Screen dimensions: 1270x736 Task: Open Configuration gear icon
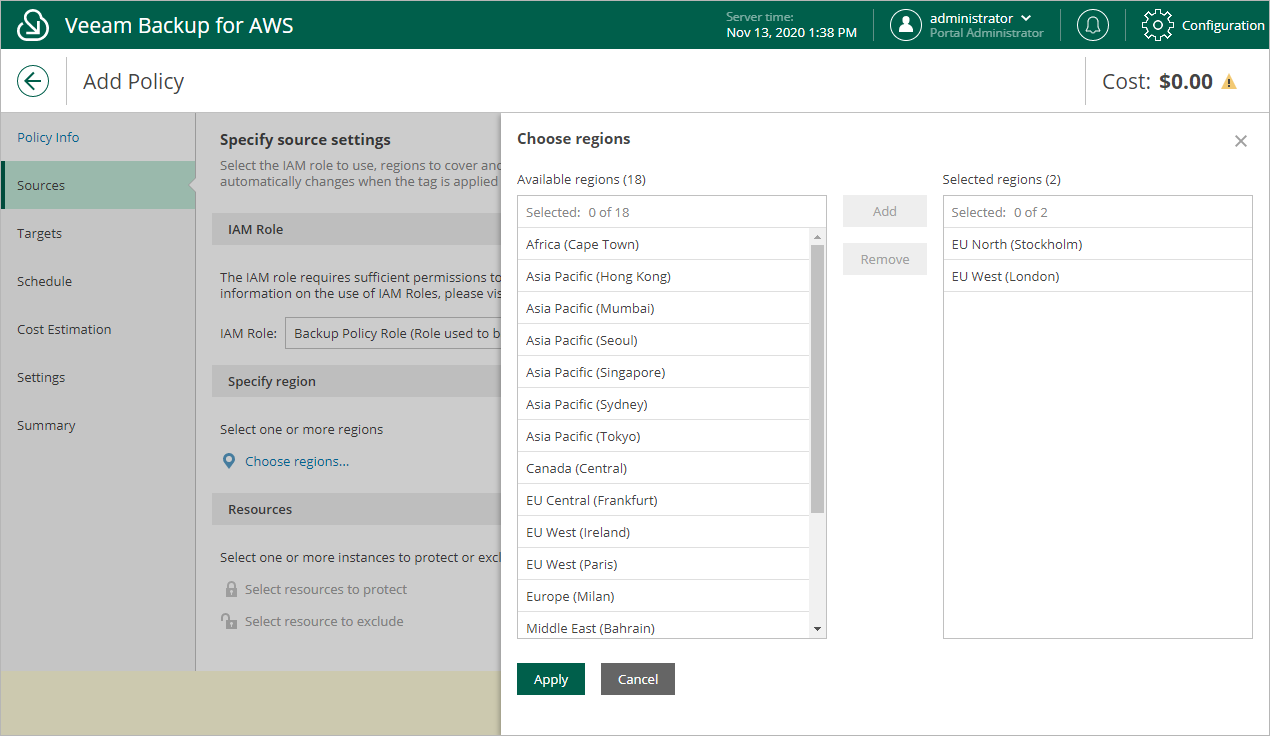pyautogui.click(x=1157, y=25)
